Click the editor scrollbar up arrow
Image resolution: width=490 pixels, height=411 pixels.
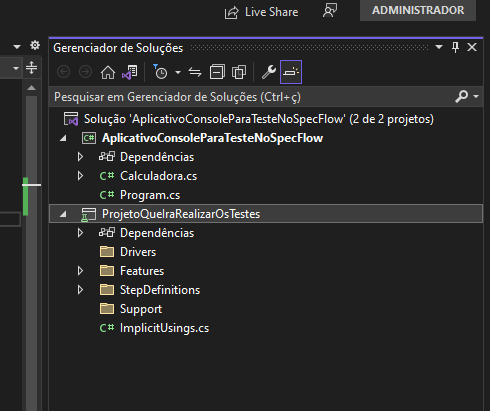pyautogui.click(x=31, y=88)
